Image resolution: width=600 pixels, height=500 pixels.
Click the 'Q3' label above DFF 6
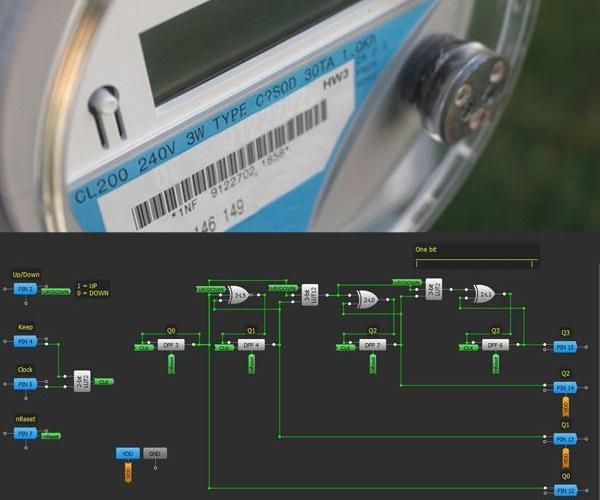click(495, 330)
